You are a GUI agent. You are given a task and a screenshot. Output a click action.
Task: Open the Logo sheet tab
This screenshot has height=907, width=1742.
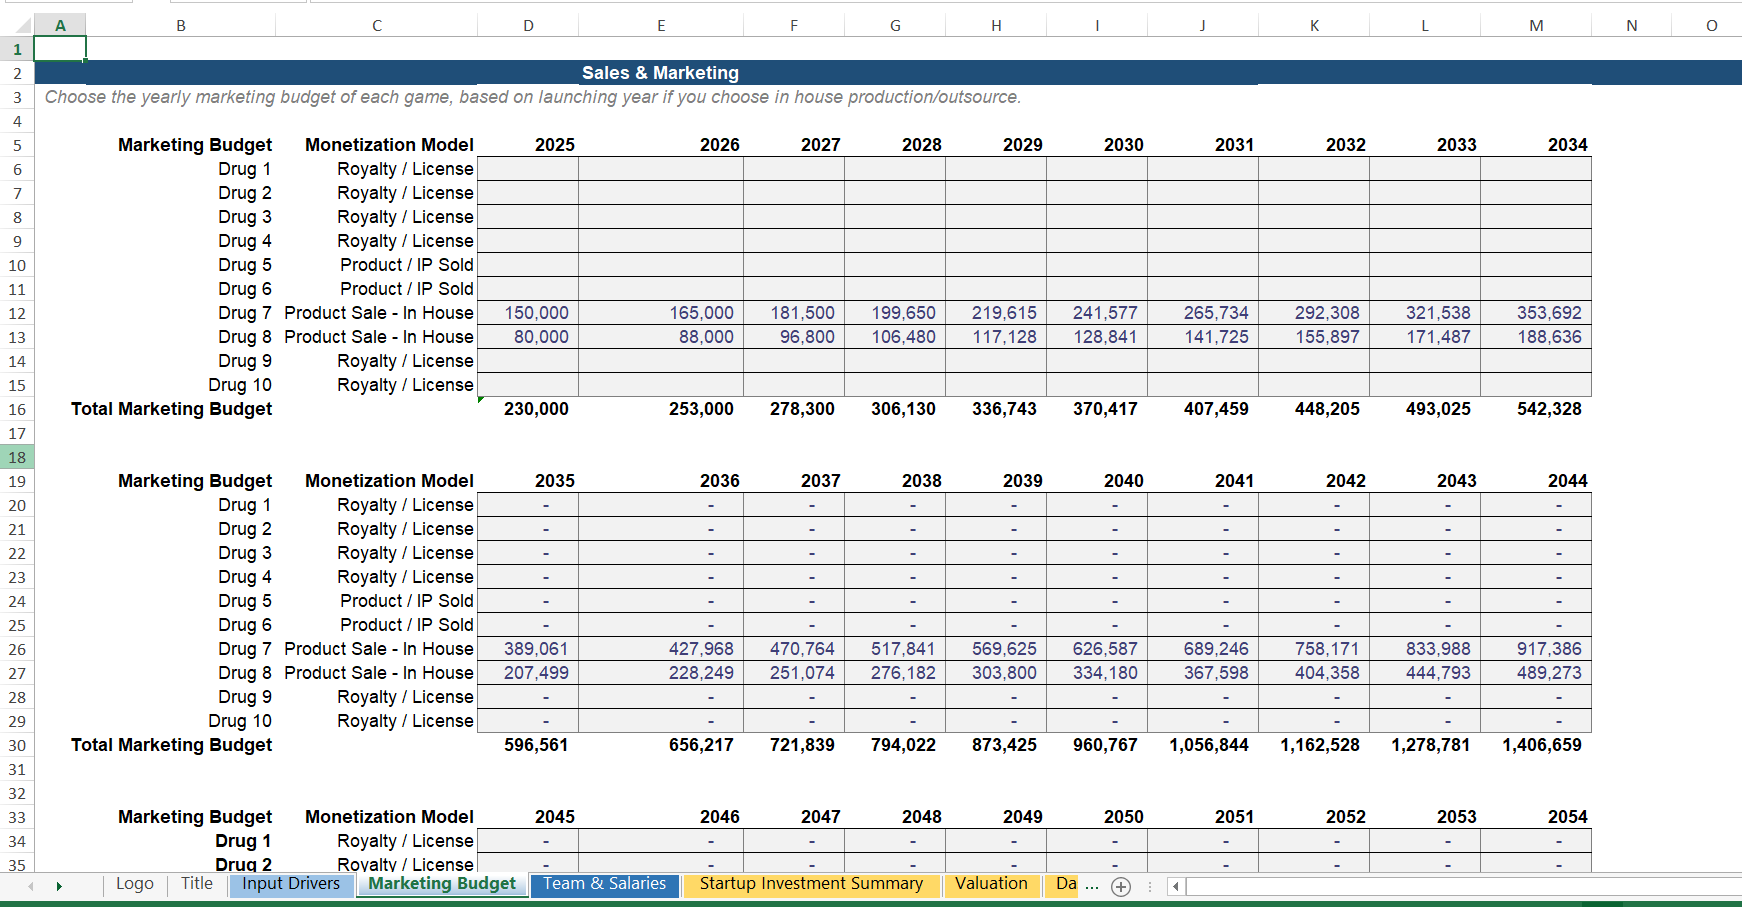135,884
